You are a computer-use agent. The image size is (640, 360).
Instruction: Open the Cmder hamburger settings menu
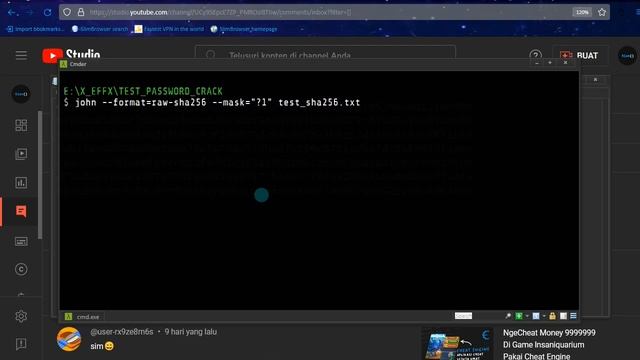(x=573, y=316)
